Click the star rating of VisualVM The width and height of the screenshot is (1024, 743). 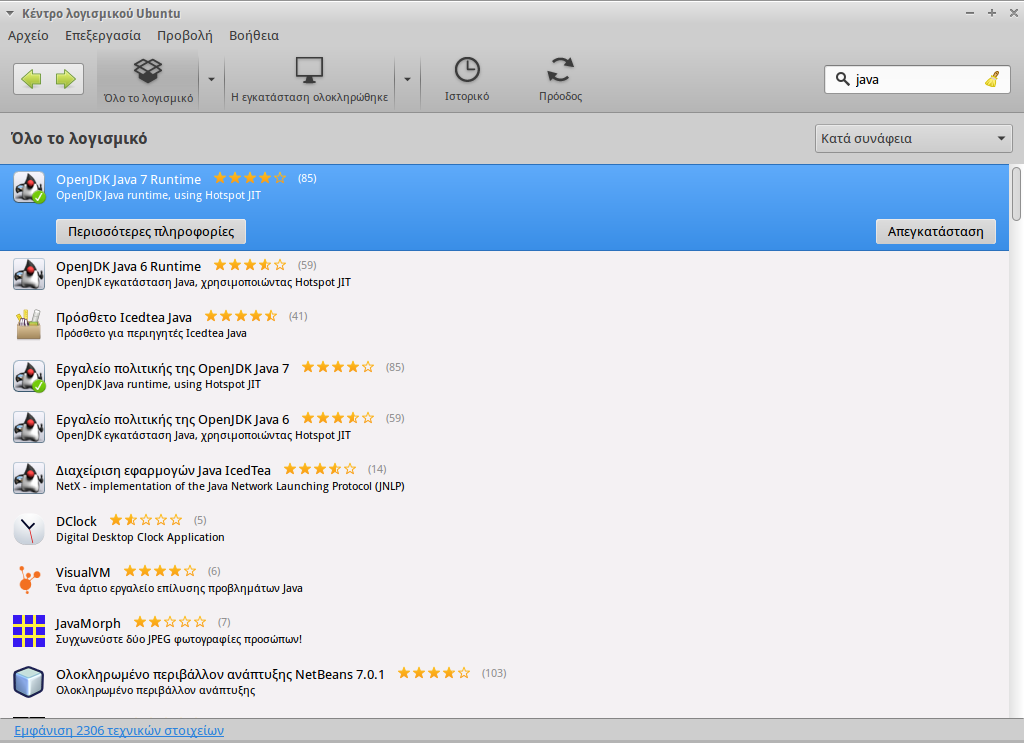[160, 571]
